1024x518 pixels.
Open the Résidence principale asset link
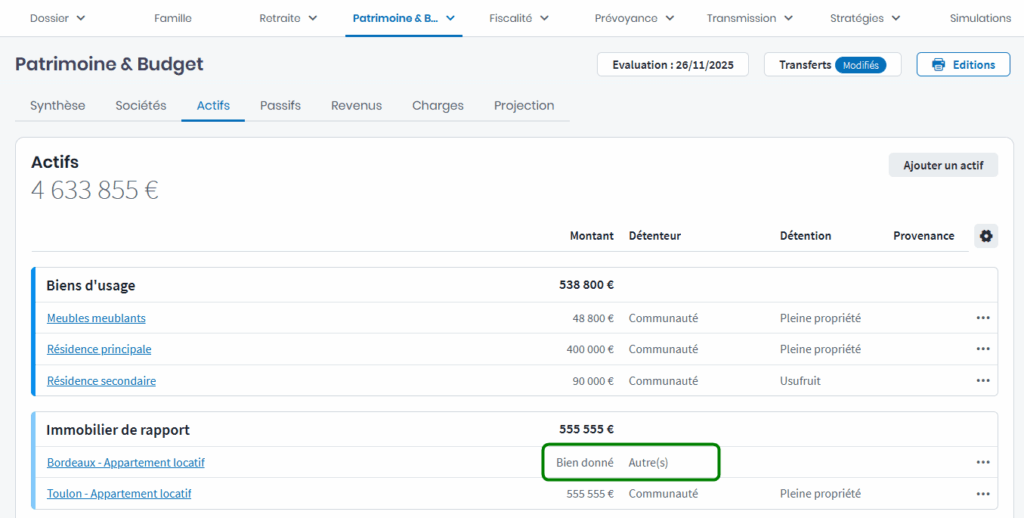[99, 349]
